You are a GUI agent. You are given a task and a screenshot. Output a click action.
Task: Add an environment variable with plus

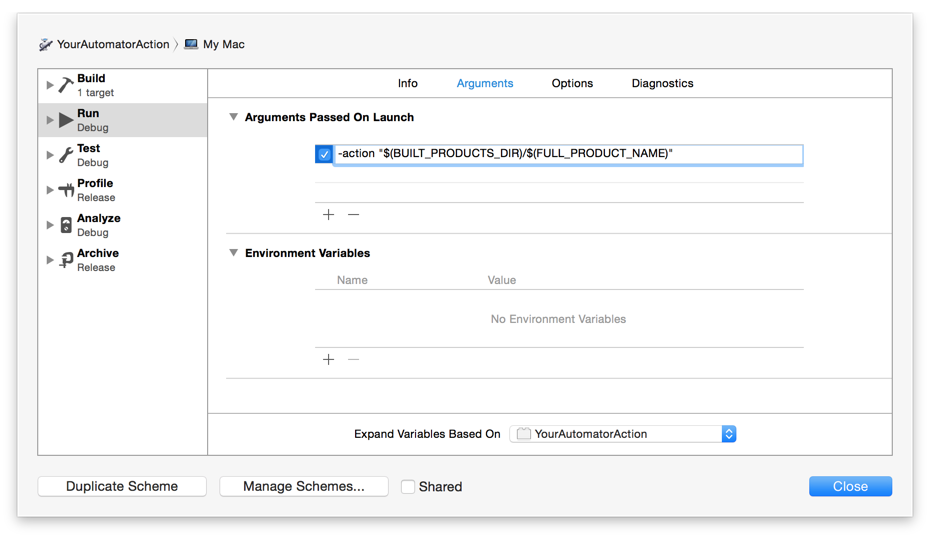click(x=329, y=359)
